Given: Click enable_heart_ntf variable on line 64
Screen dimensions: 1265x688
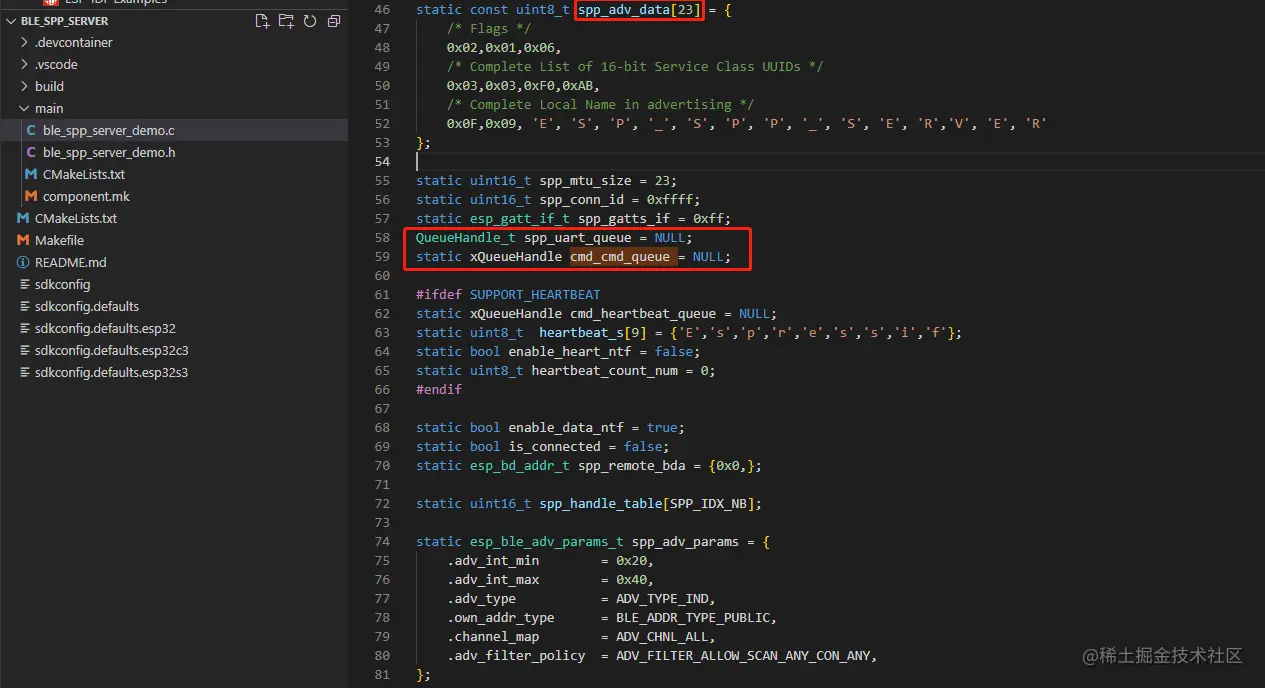Looking at the screenshot, I should 570,351.
